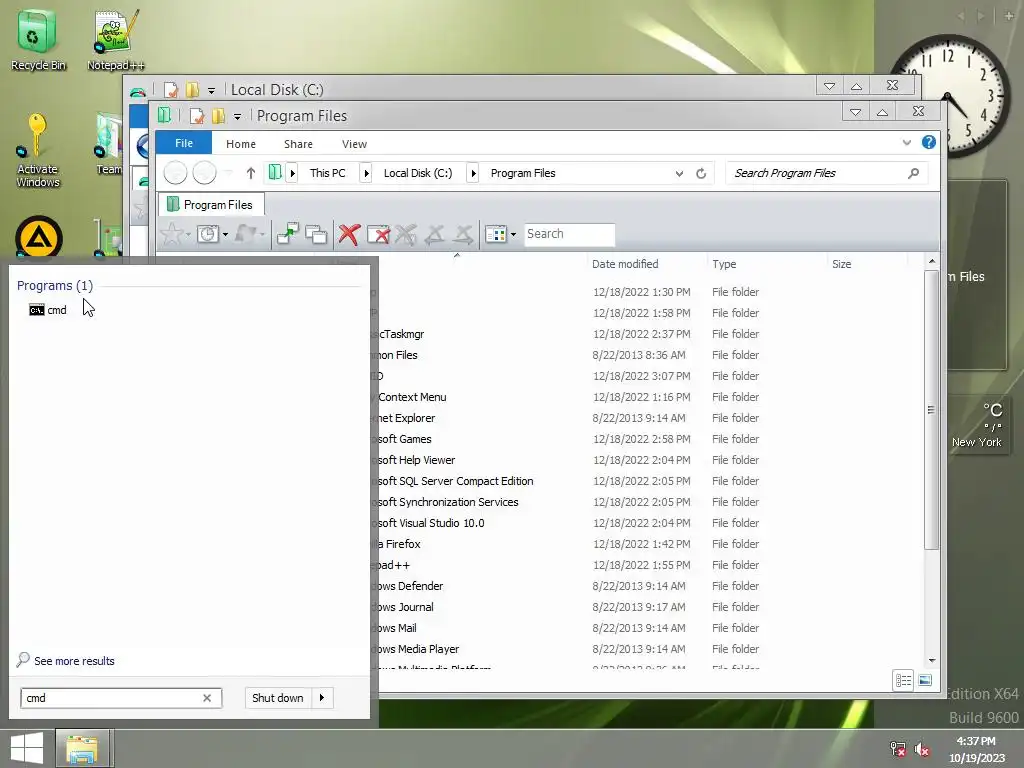
Task: Open the File ribbon tab
Action: pyautogui.click(x=184, y=143)
